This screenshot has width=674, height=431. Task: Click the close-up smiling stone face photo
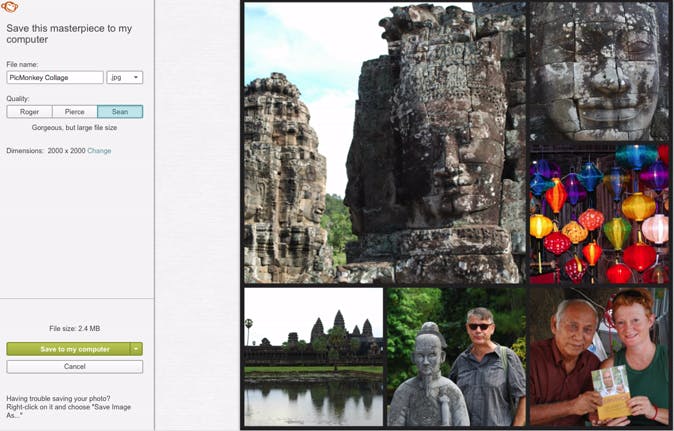click(599, 71)
